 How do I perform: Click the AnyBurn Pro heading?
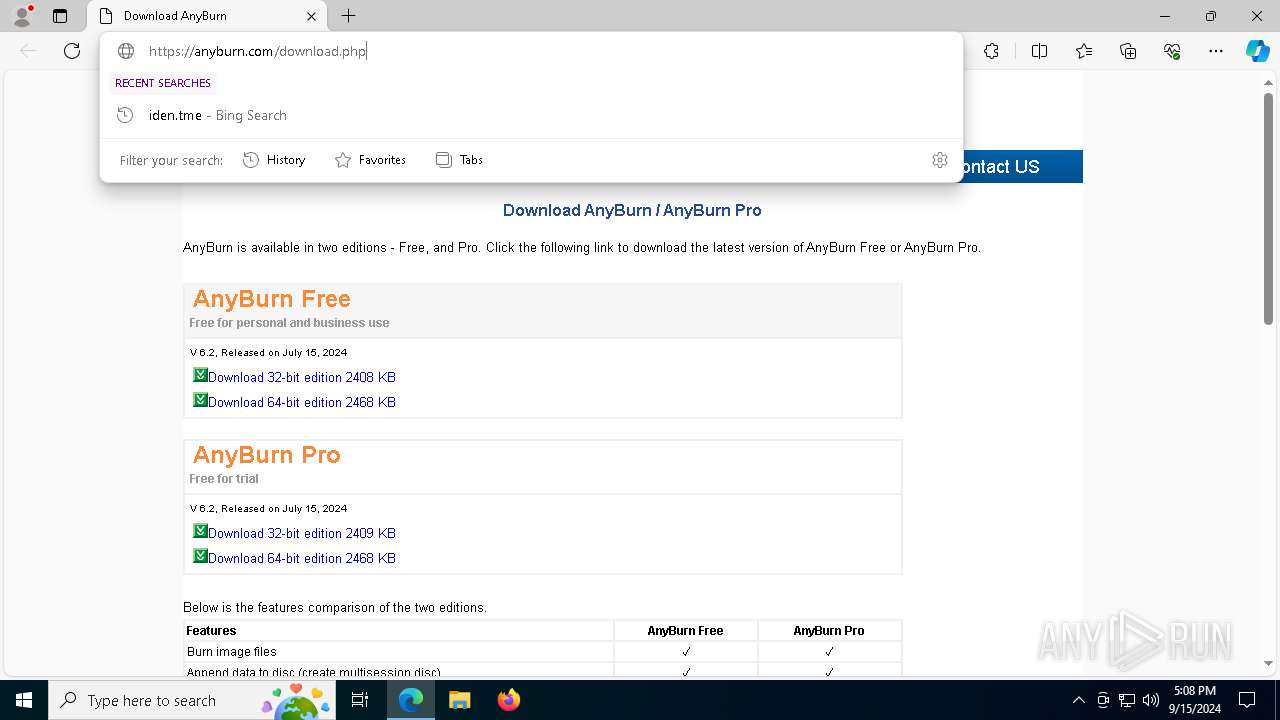click(x=266, y=455)
